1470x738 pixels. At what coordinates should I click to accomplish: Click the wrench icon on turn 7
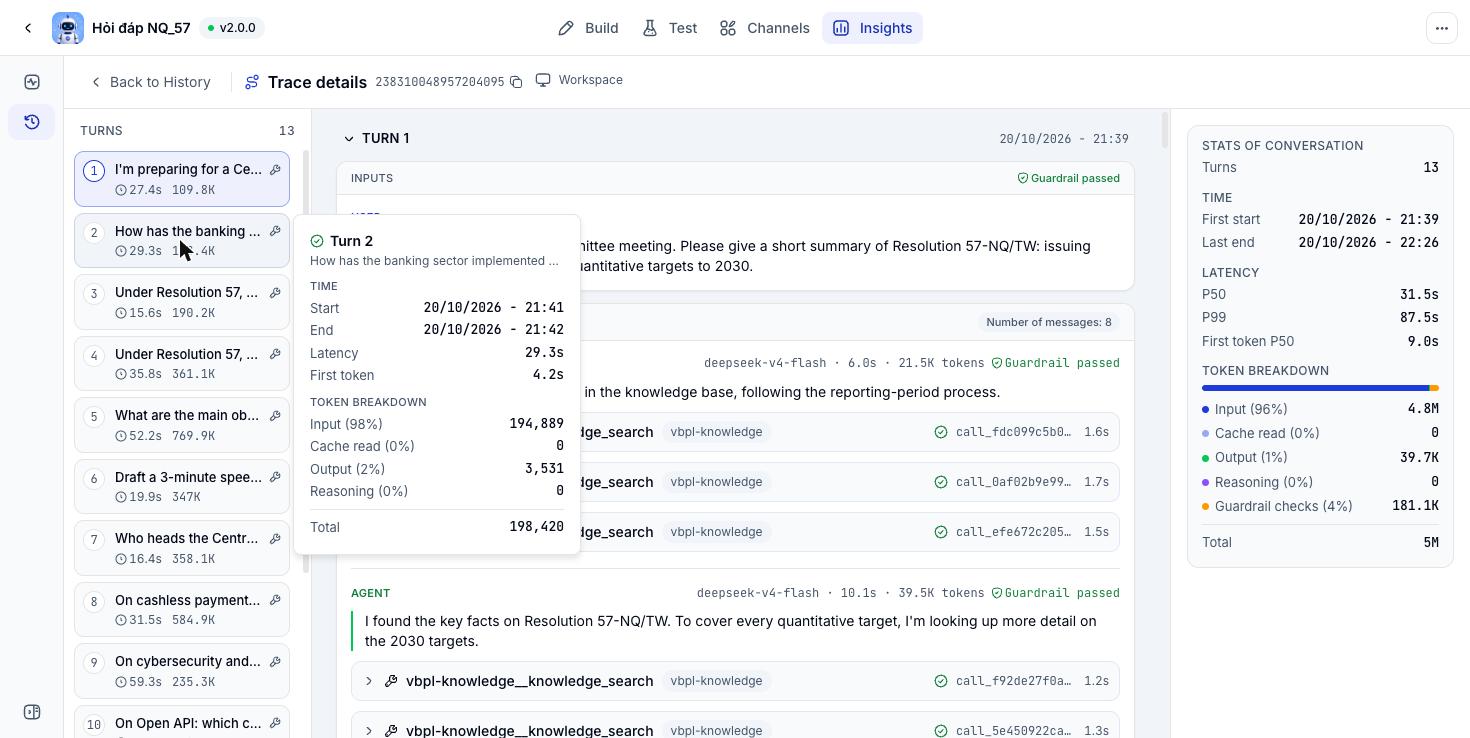(x=275, y=539)
